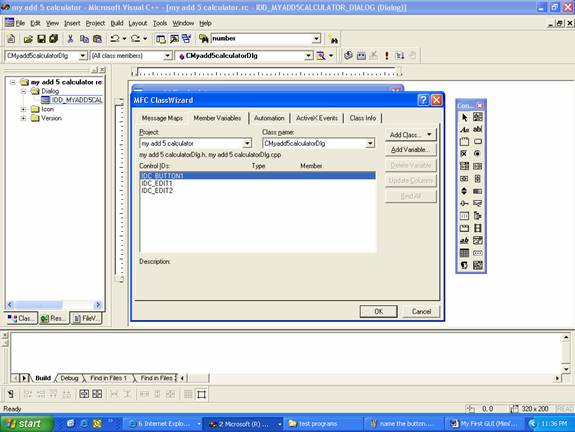The image size is (575, 432).
Task: Select the Radio Button control tool
Action: tap(477, 154)
